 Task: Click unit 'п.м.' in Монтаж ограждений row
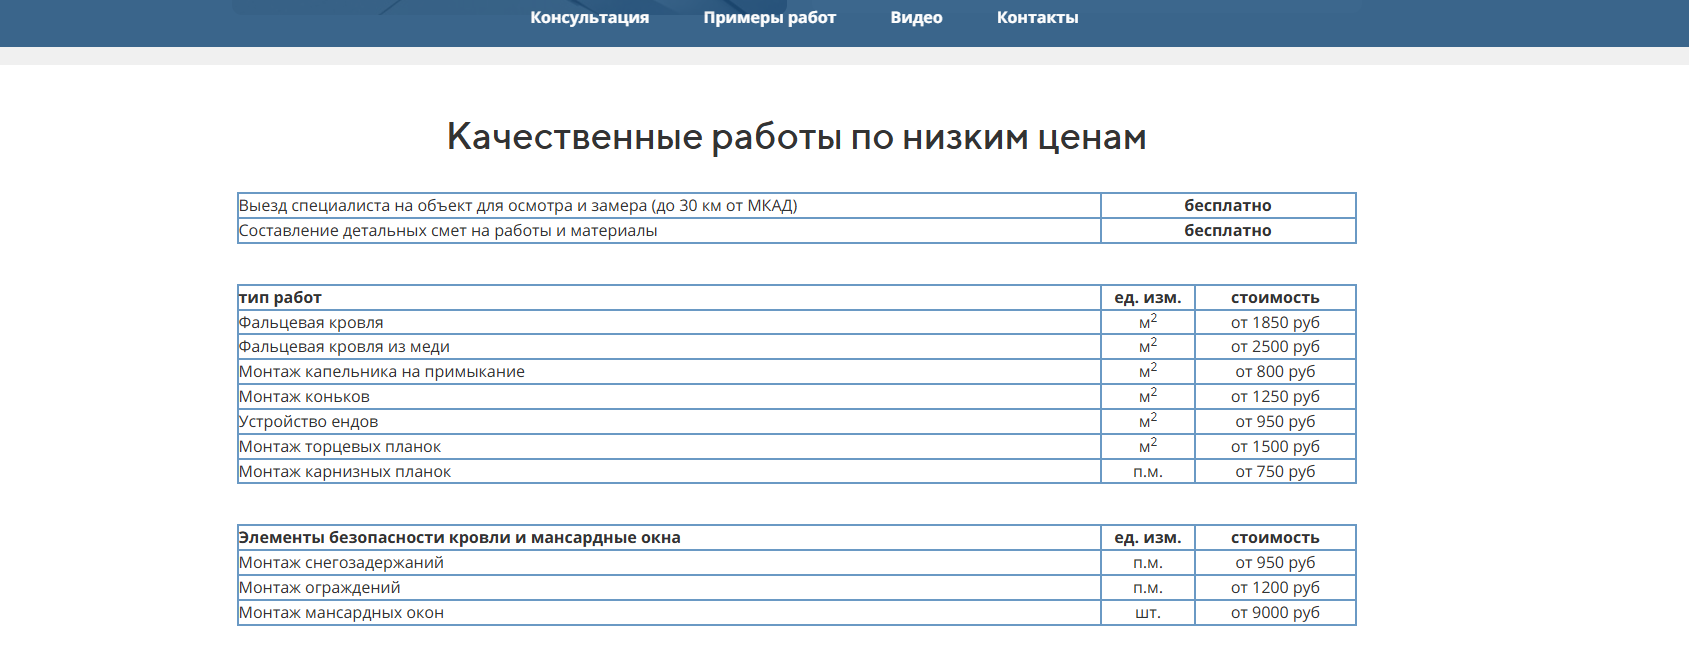point(1148,587)
